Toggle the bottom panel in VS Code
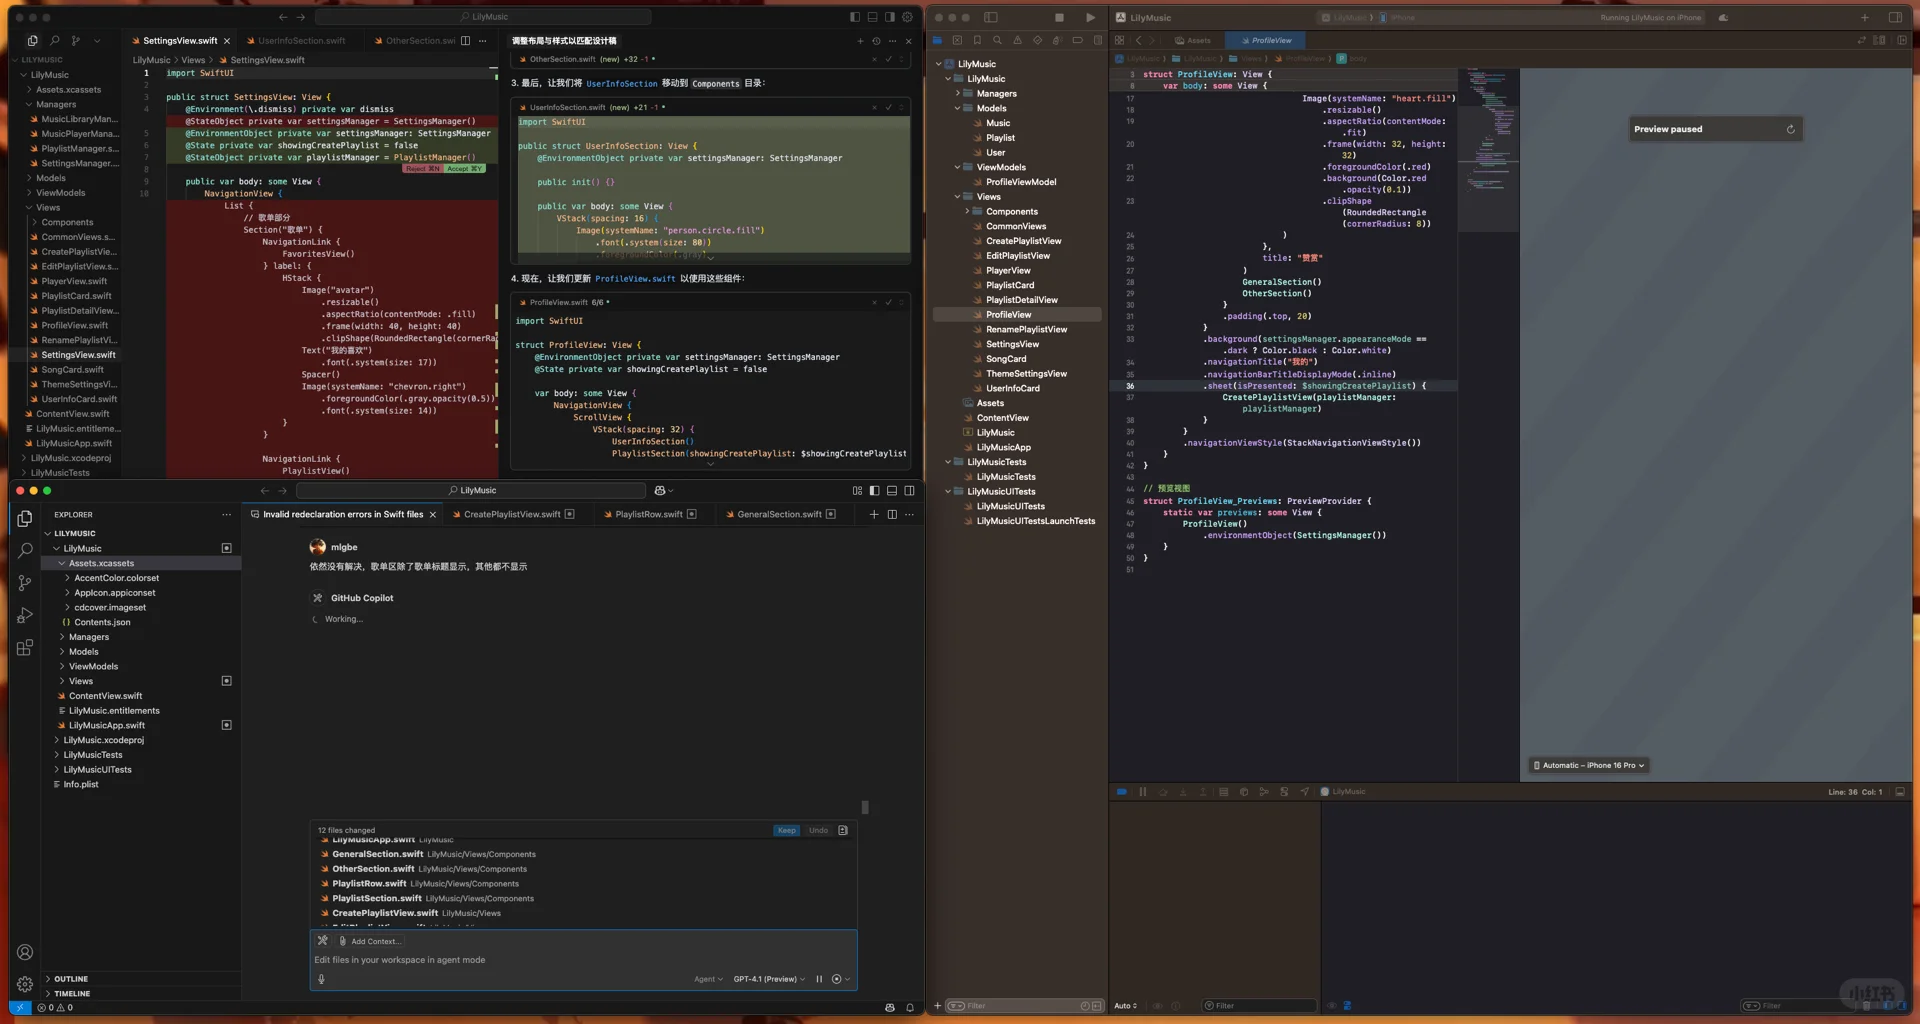This screenshot has height=1024, width=1920. [x=891, y=490]
